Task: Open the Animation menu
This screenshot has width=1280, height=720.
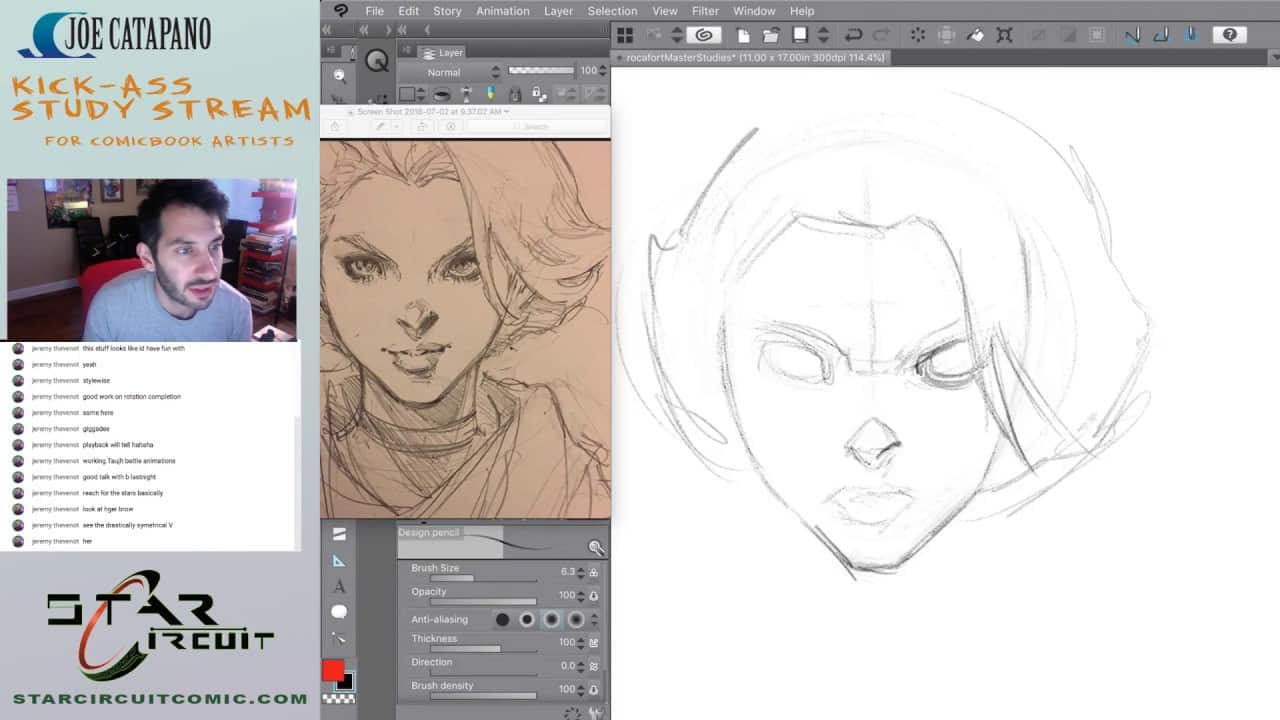Action: [x=502, y=11]
